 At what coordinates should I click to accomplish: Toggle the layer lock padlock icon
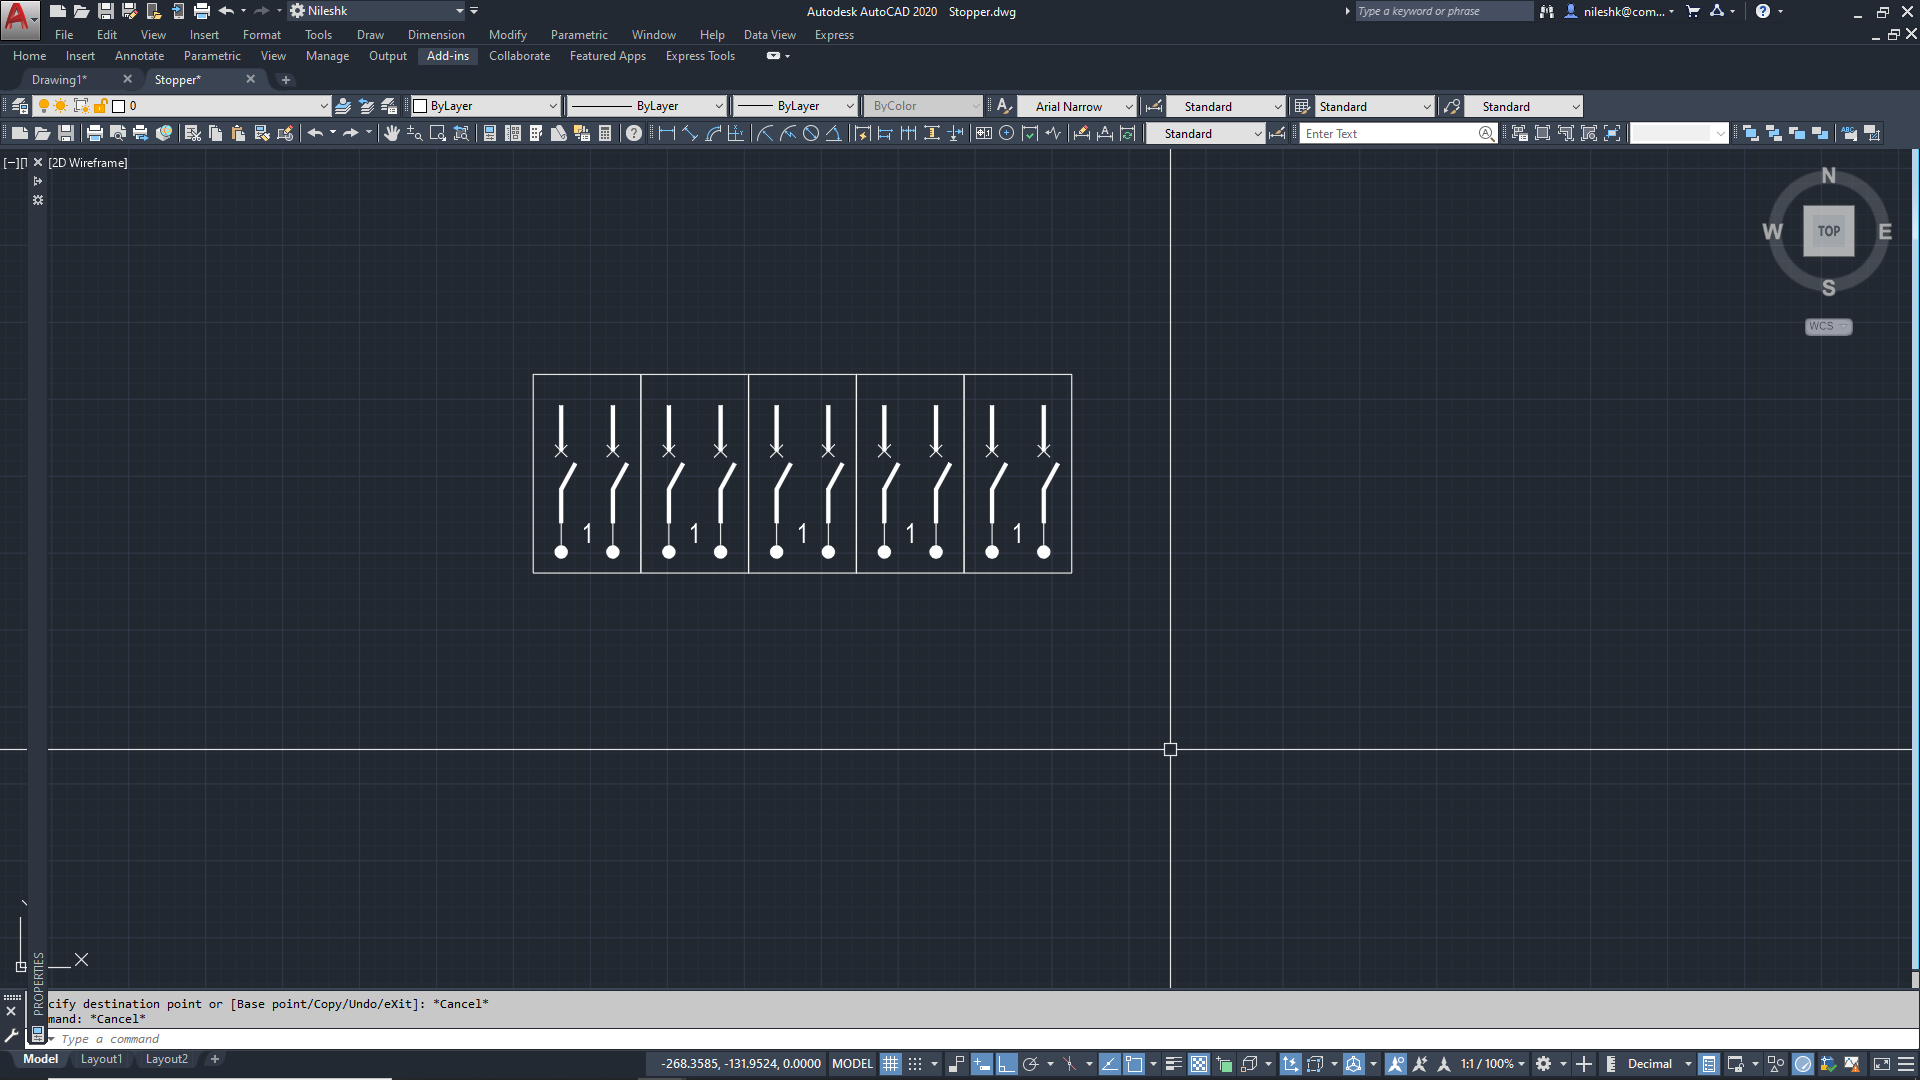pos(101,105)
